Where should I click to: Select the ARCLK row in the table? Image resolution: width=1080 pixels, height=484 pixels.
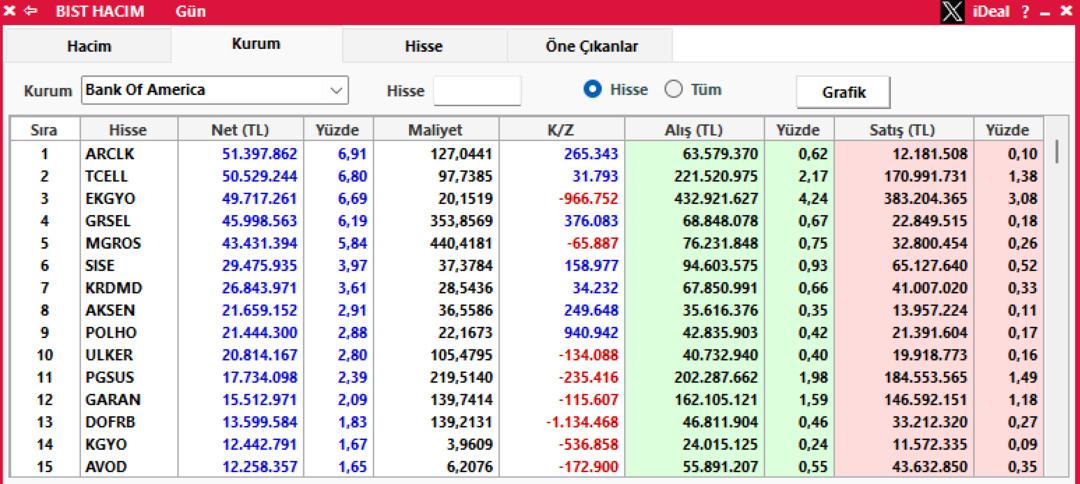pos(108,154)
